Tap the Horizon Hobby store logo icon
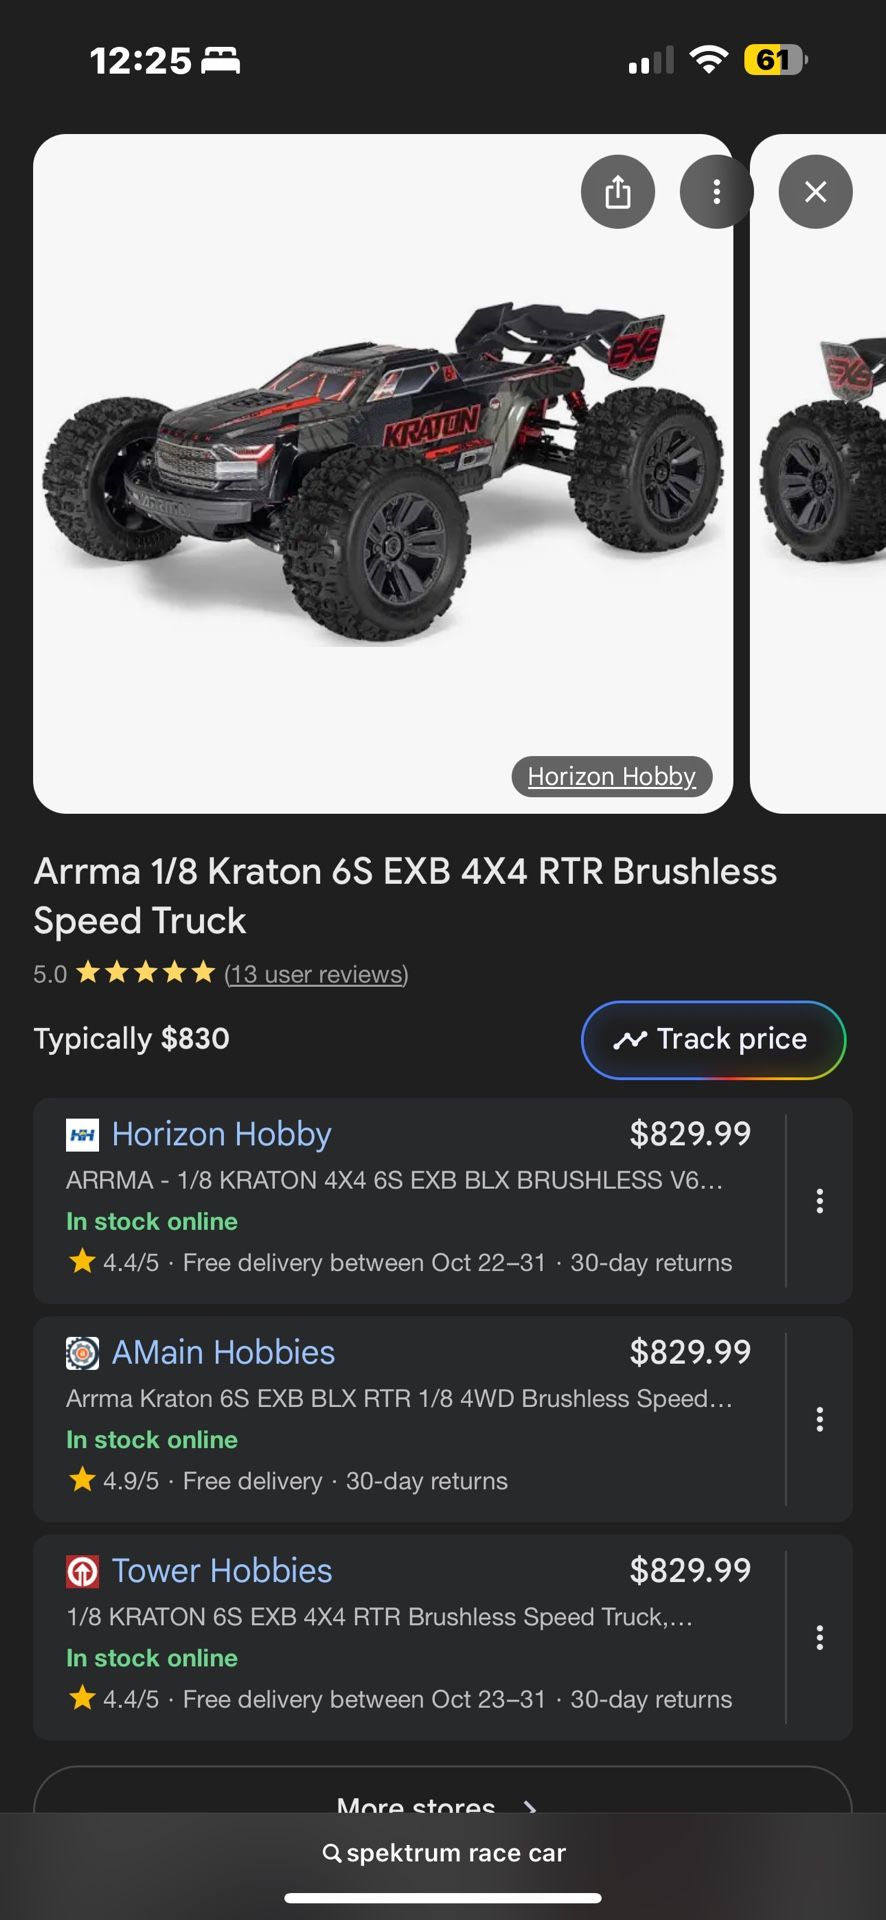This screenshot has width=886, height=1920. click(x=82, y=1135)
